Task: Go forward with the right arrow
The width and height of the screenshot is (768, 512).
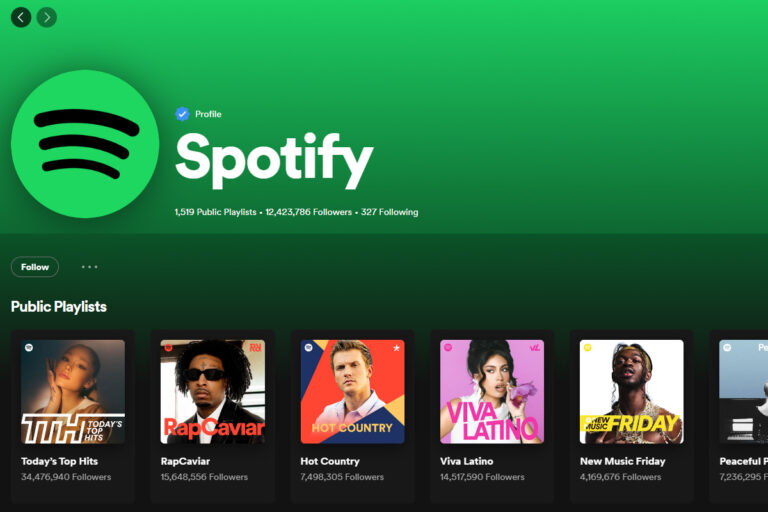Action: pyautogui.click(x=47, y=18)
